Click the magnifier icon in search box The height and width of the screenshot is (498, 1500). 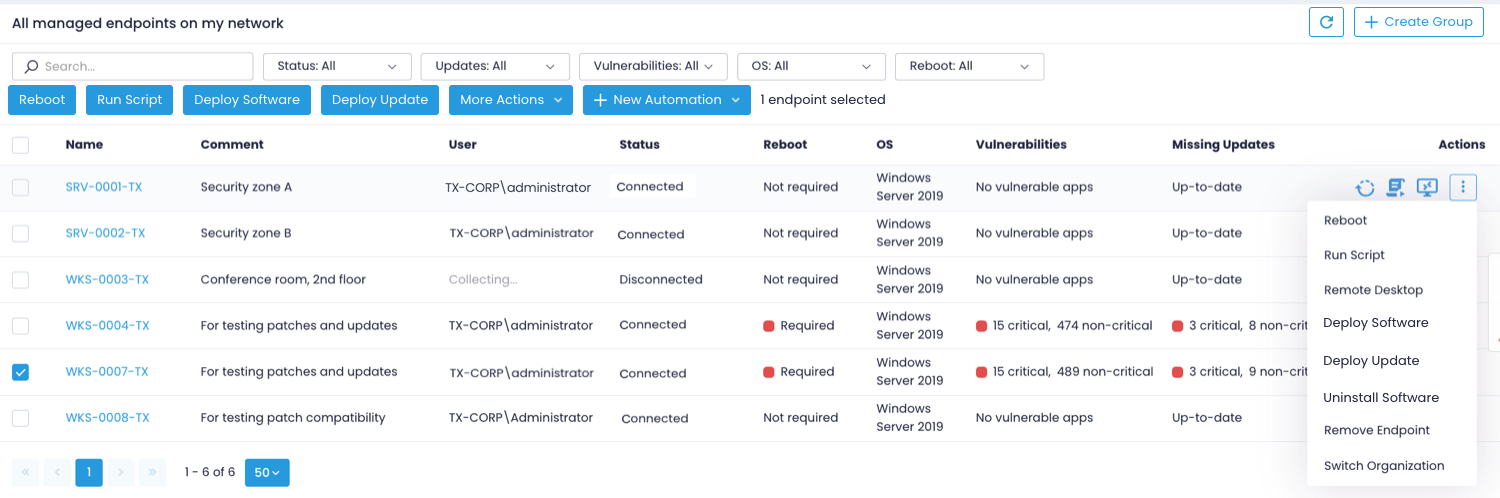click(31, 66)
